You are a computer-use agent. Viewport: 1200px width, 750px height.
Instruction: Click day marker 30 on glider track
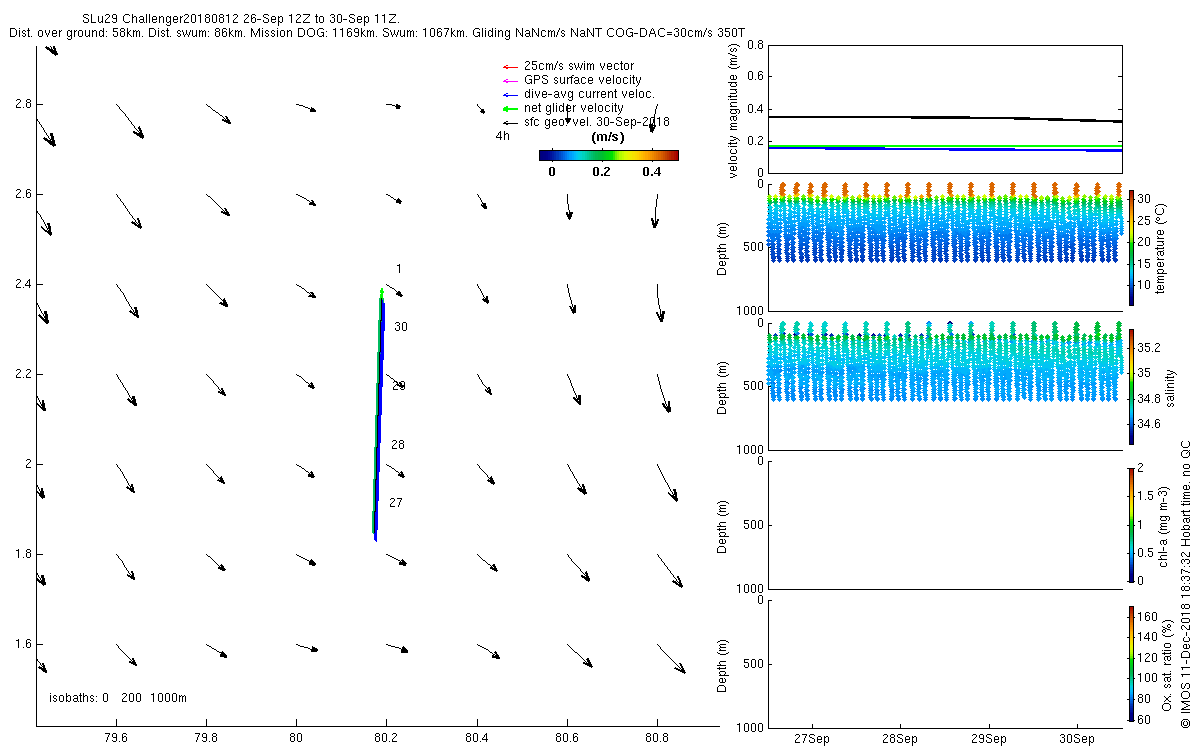click(x=401, y=327)
